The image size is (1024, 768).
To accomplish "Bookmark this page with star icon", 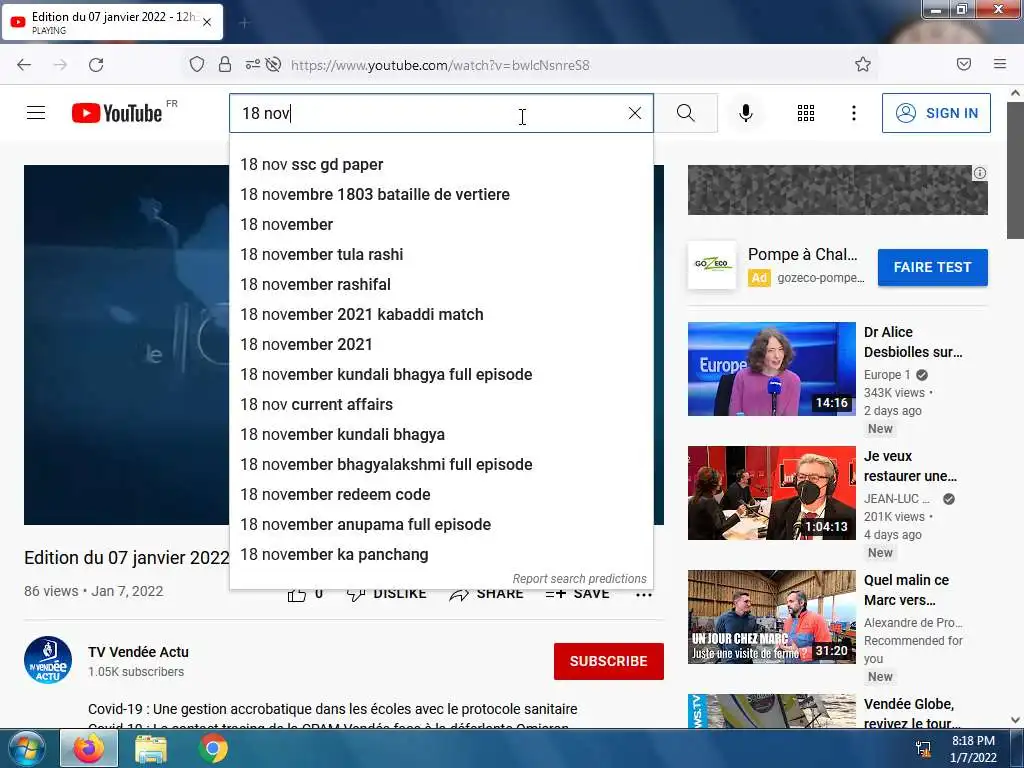I will [863, 64].
